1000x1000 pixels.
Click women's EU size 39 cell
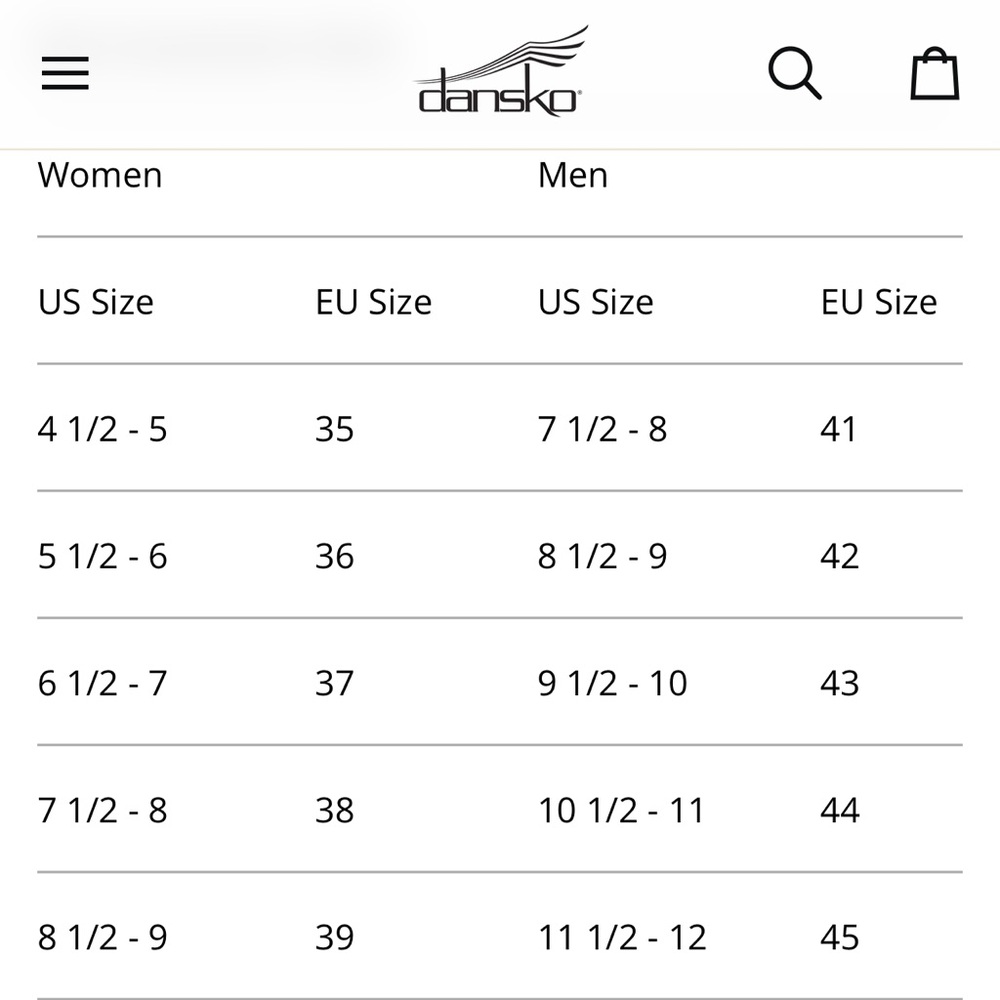[334, 937]
